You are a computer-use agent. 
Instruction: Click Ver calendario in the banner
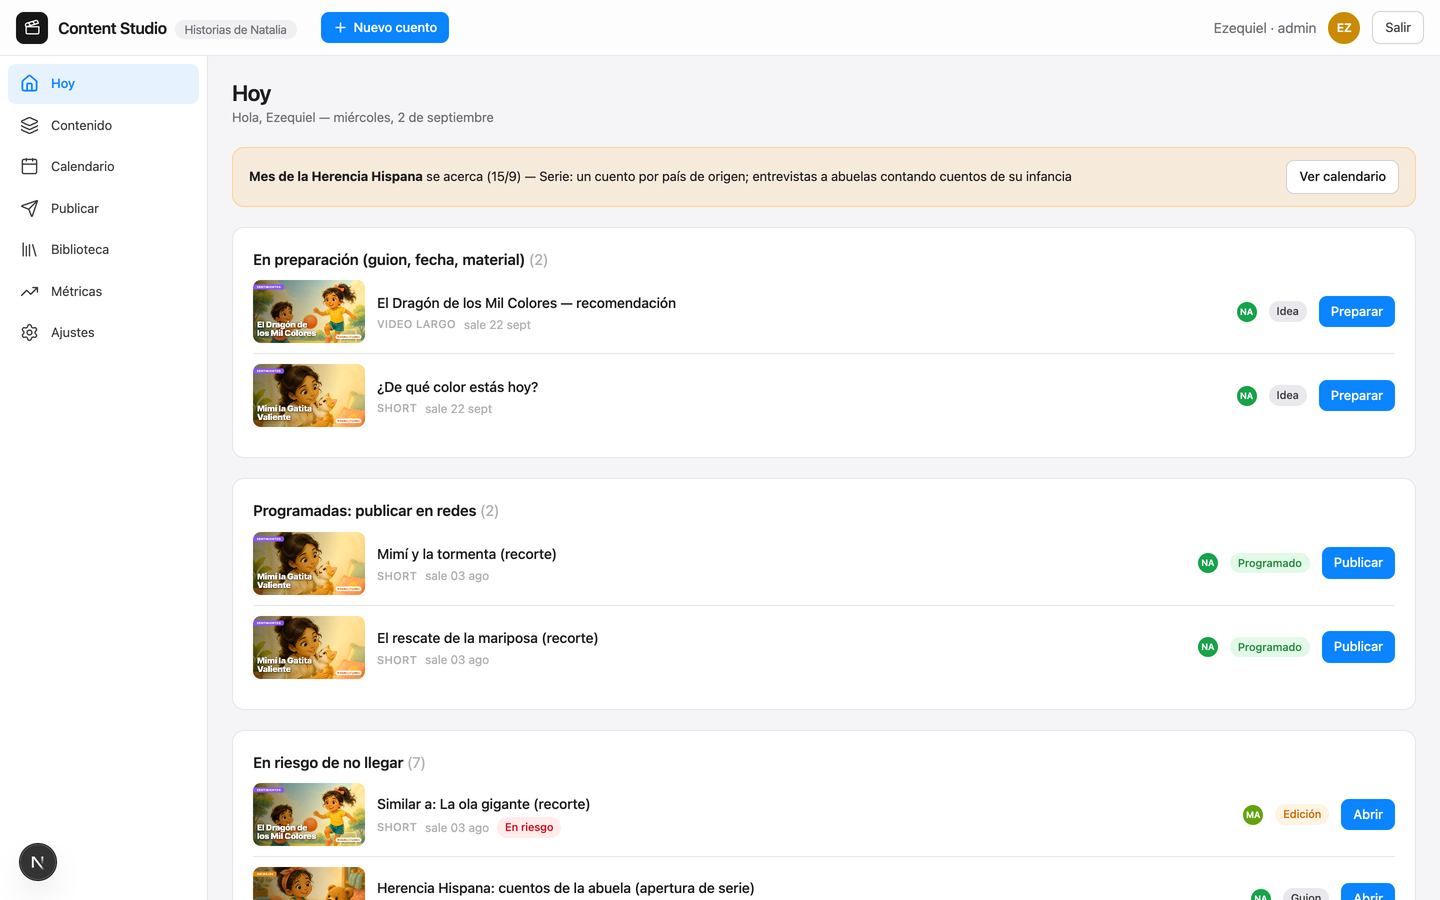[1342, 177]
